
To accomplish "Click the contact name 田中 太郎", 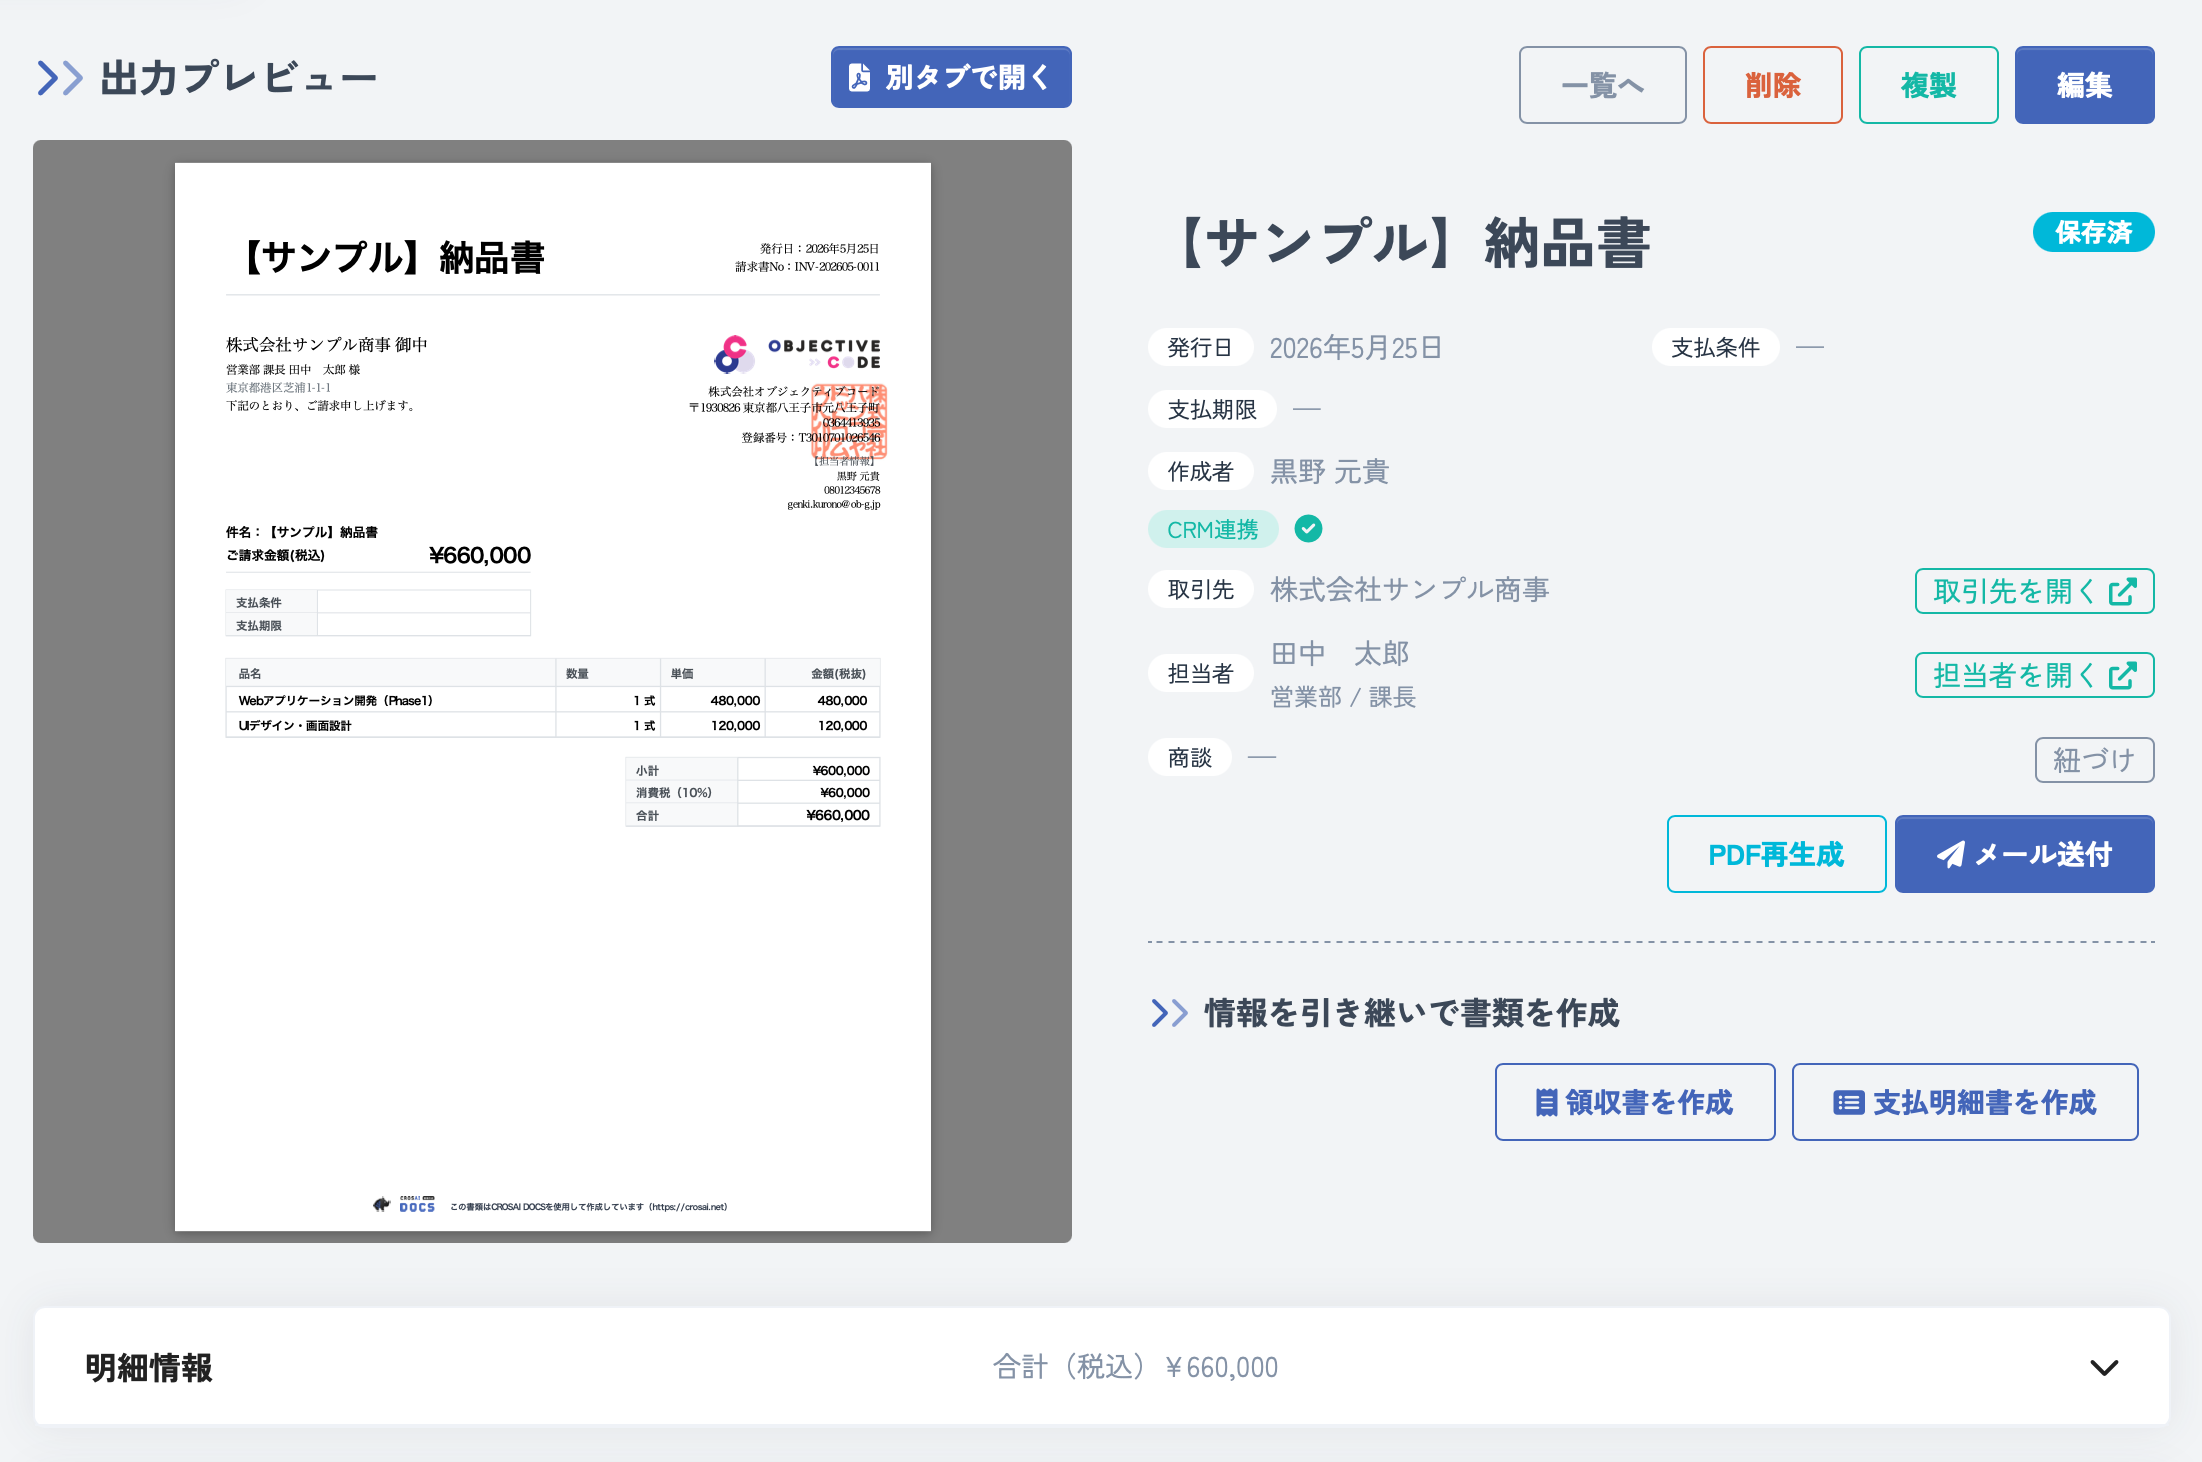I will click(1340, 654).
